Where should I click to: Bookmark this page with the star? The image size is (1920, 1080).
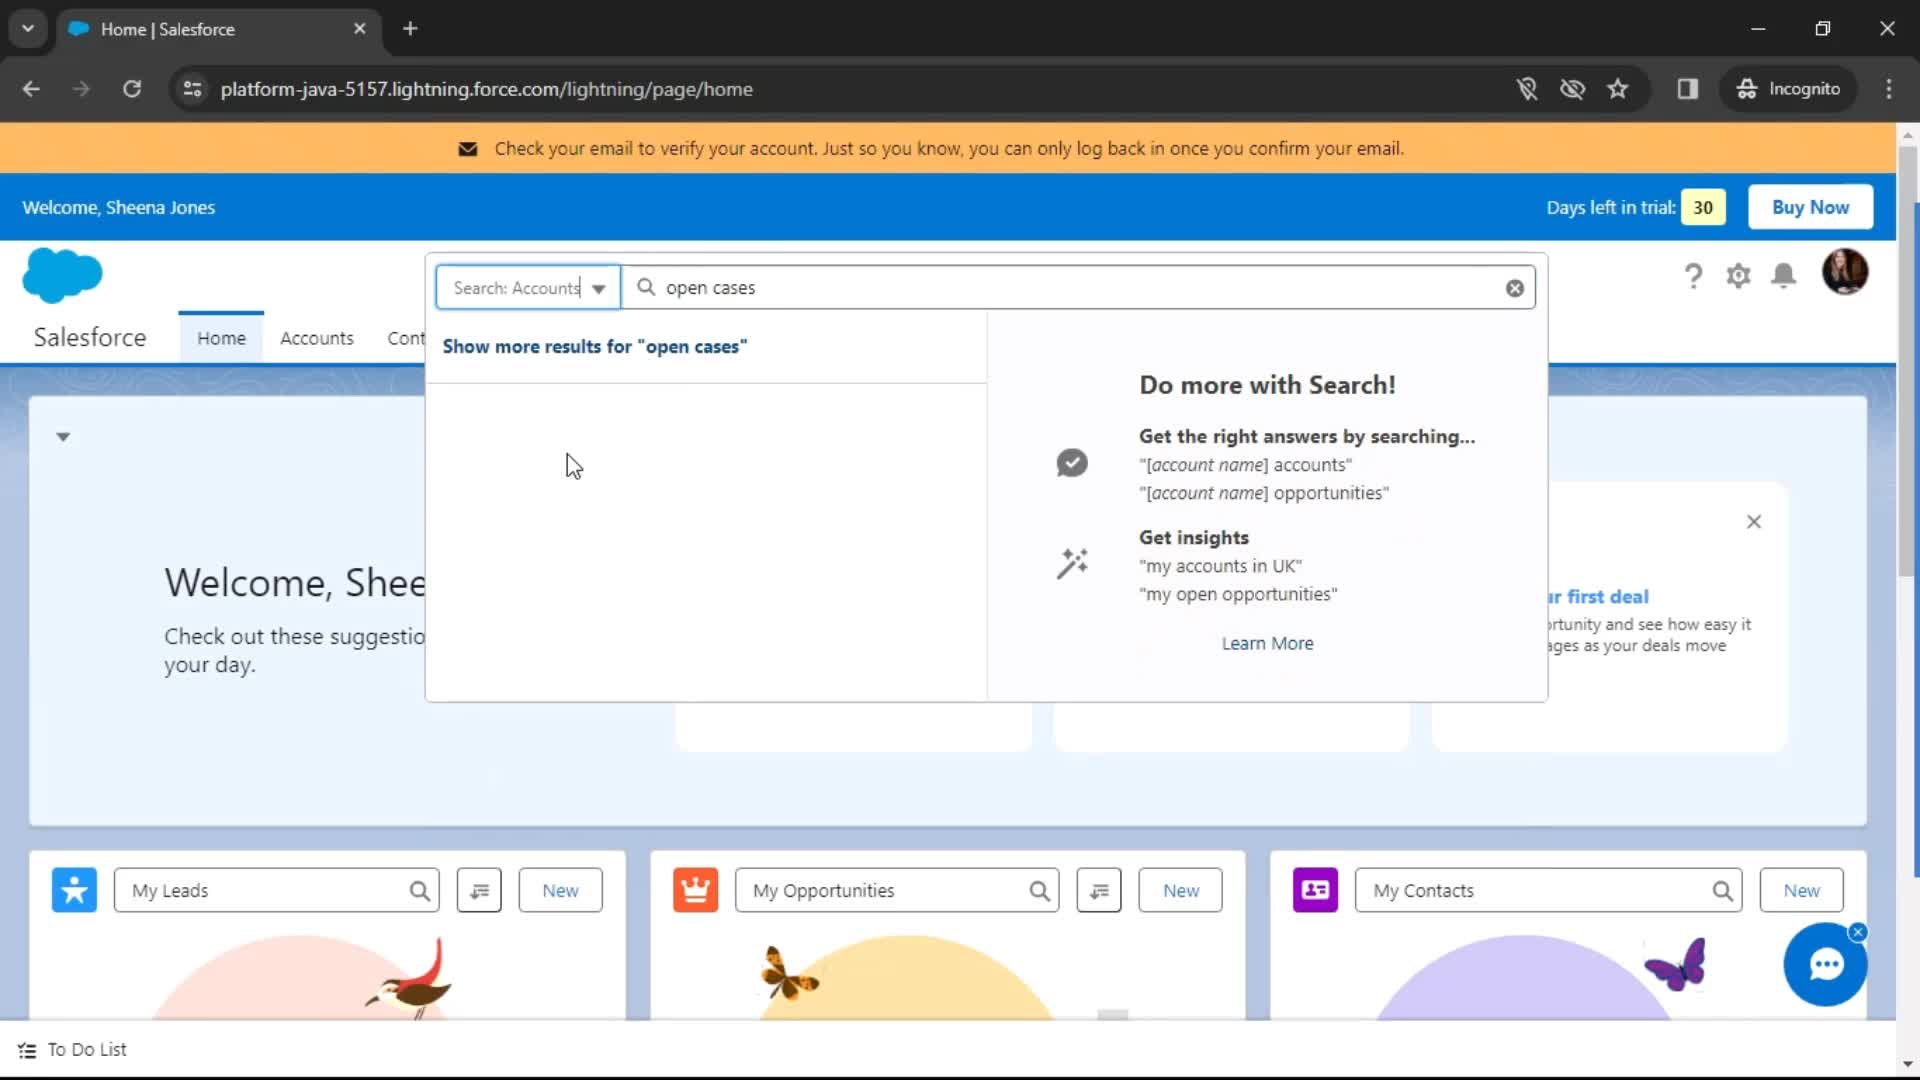point(1618,89)
